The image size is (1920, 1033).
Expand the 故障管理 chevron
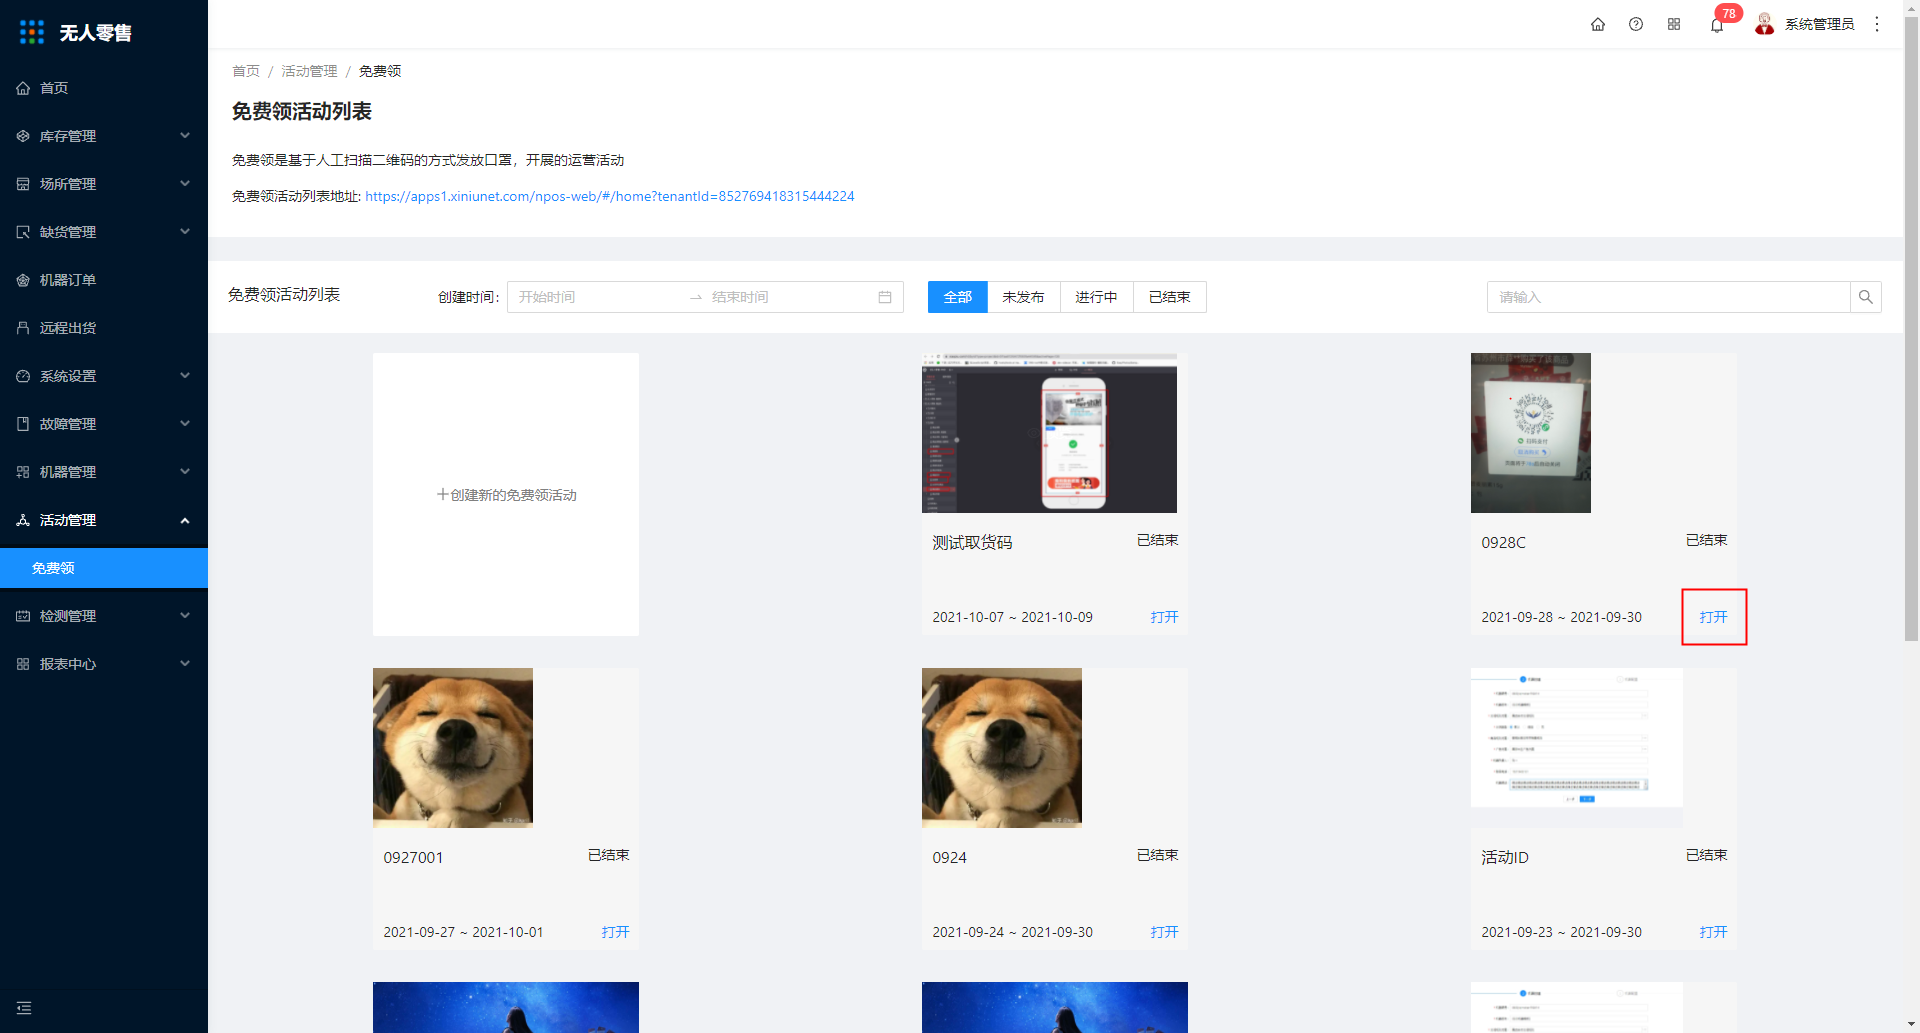[185, 424]
